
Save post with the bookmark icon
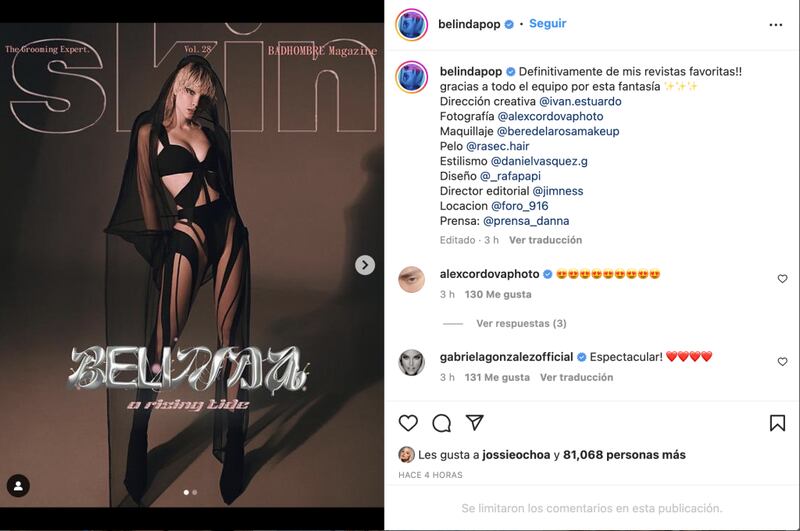777,423
